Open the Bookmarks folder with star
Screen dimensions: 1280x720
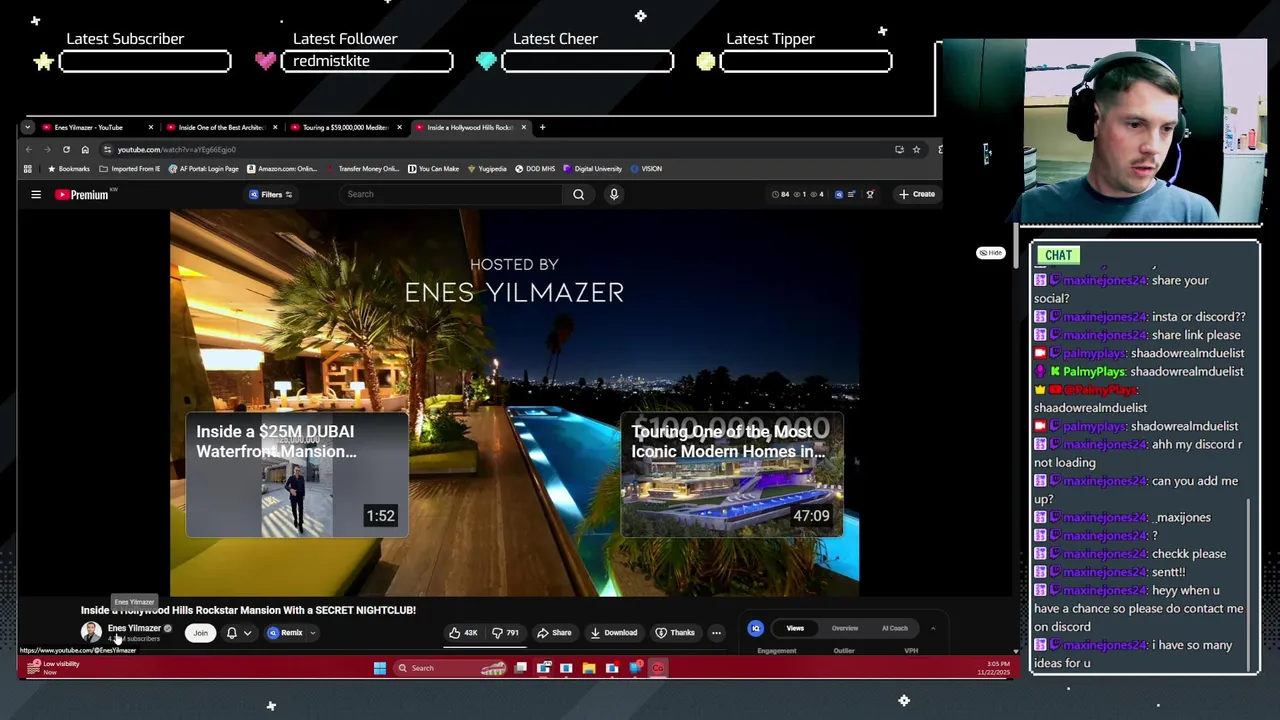tap(69, 168)
